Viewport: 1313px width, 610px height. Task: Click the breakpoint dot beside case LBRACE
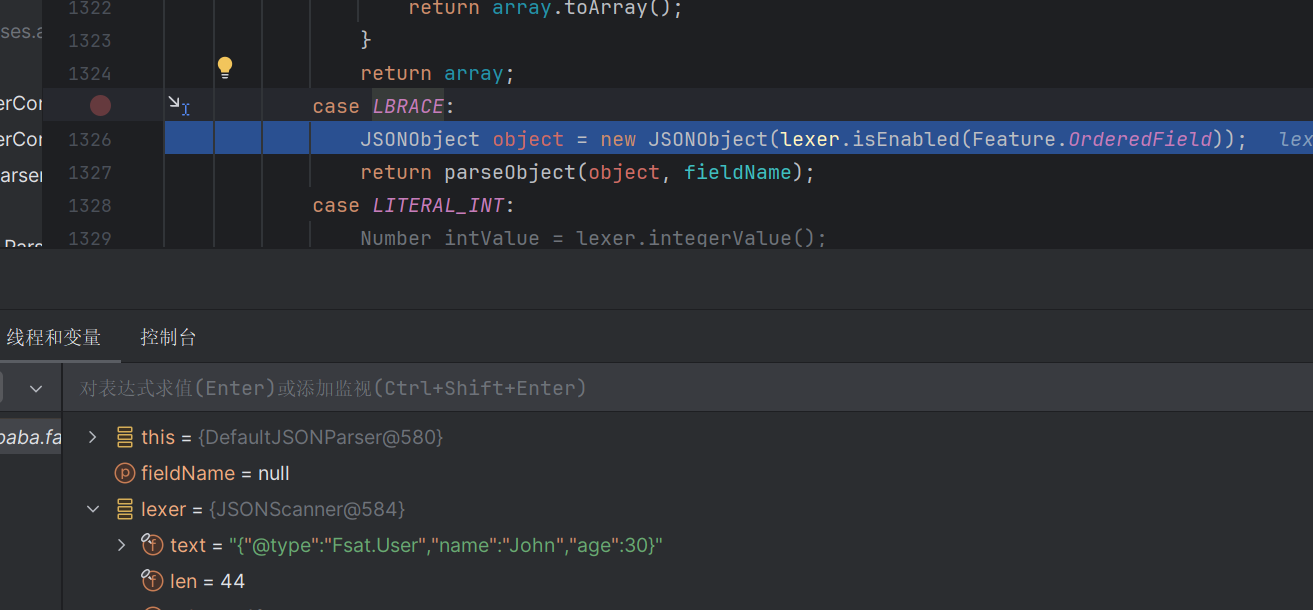[x=100, y=106]
